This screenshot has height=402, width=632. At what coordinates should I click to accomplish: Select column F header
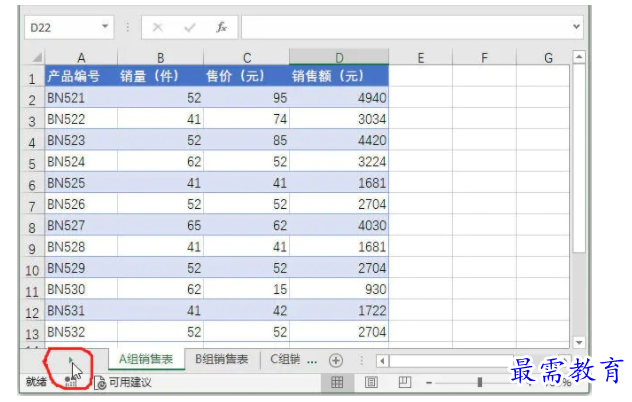pyautogui.click(x=484, y=58)
